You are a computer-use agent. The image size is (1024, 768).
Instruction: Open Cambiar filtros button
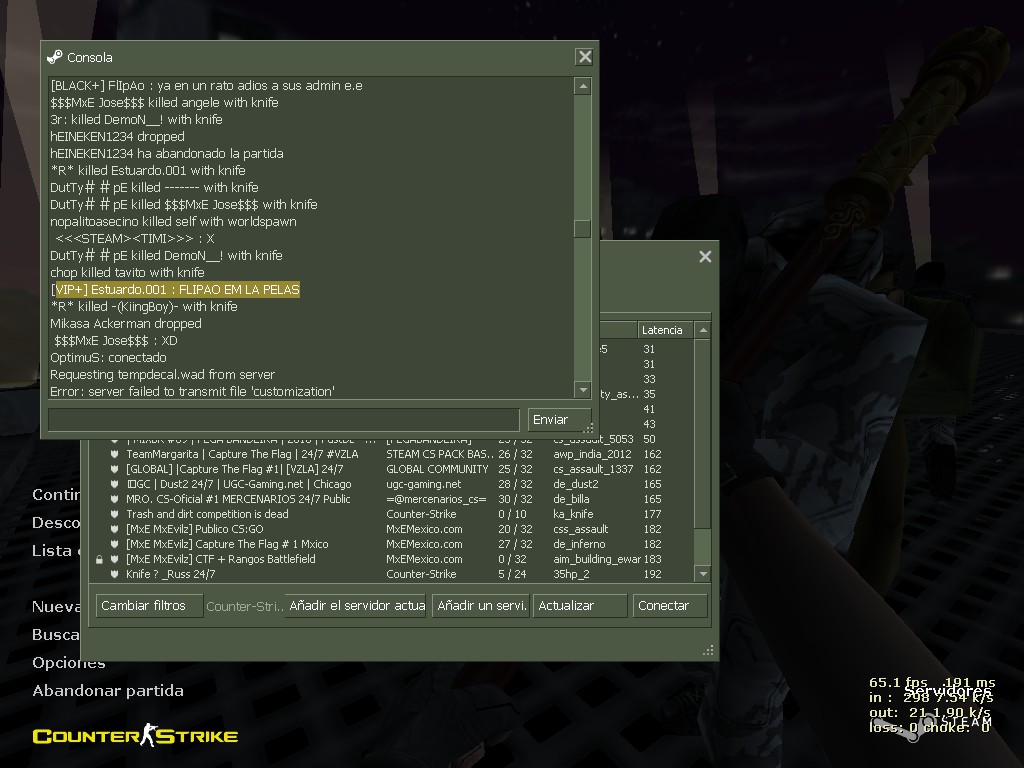tap(149, 605)
